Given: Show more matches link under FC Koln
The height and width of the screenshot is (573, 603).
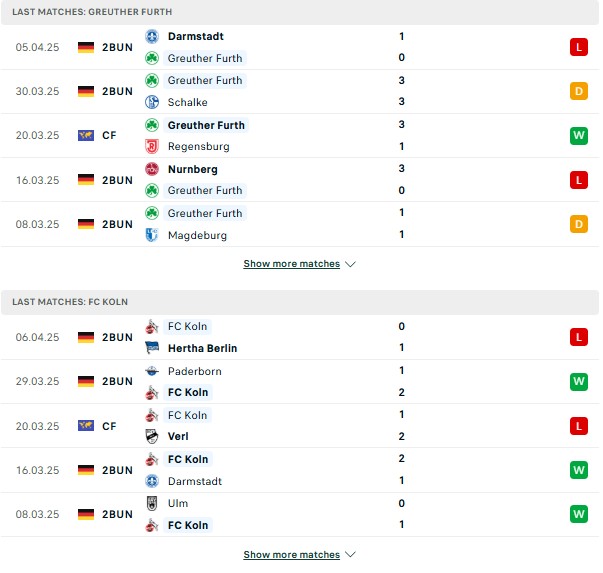Looking at the screenshot, I should coord(292,555).
